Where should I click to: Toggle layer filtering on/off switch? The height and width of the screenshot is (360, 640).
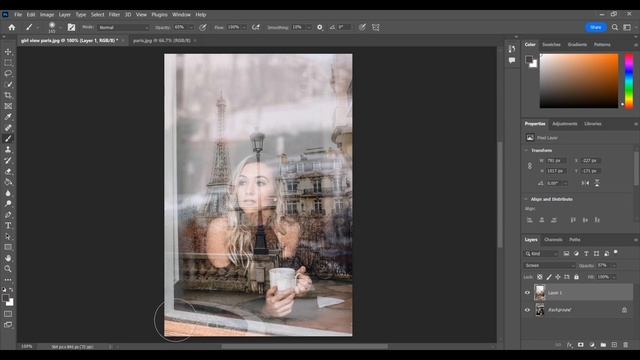click(616, 252)
